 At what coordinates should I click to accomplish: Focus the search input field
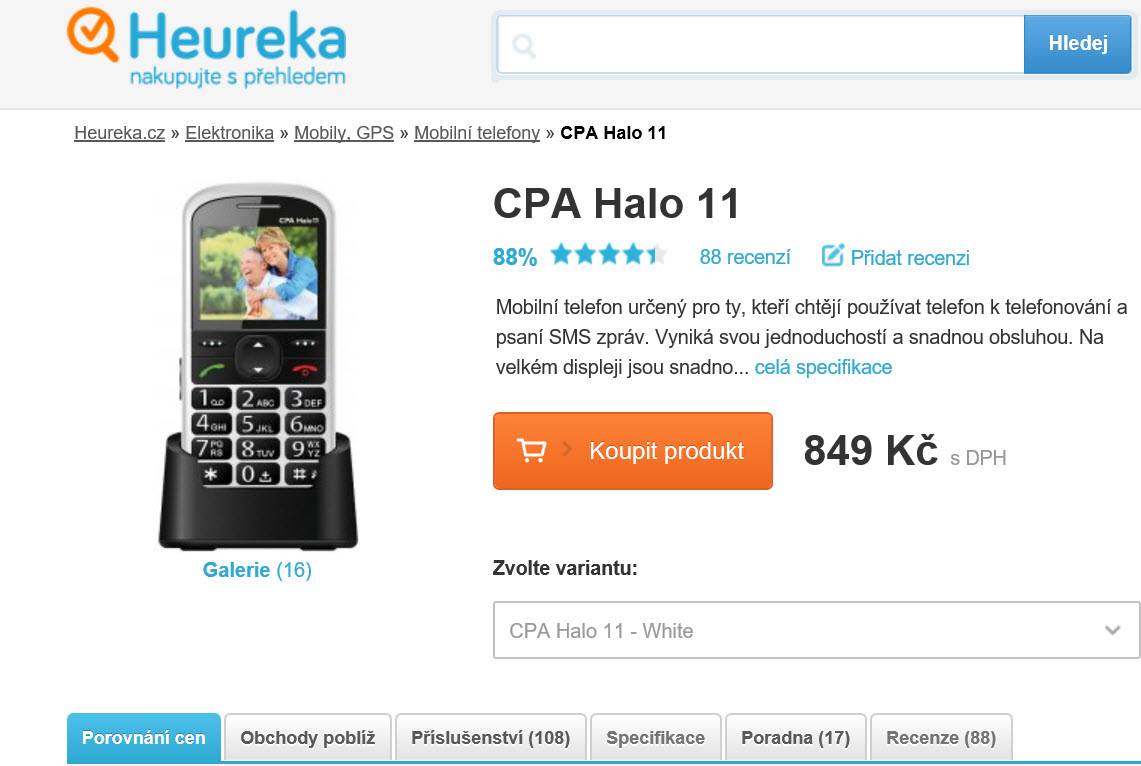pyautogui.click(x=760, y=44)
